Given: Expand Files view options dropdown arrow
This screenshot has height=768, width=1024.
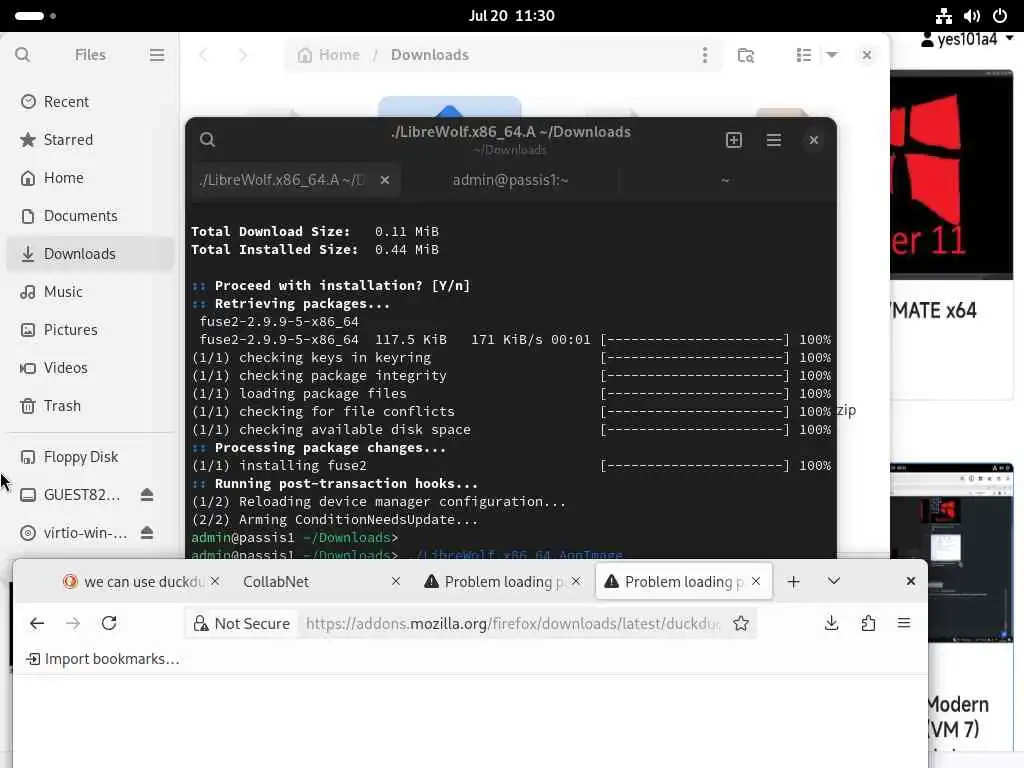Looking at the screenshot, I should pos(832,55).
